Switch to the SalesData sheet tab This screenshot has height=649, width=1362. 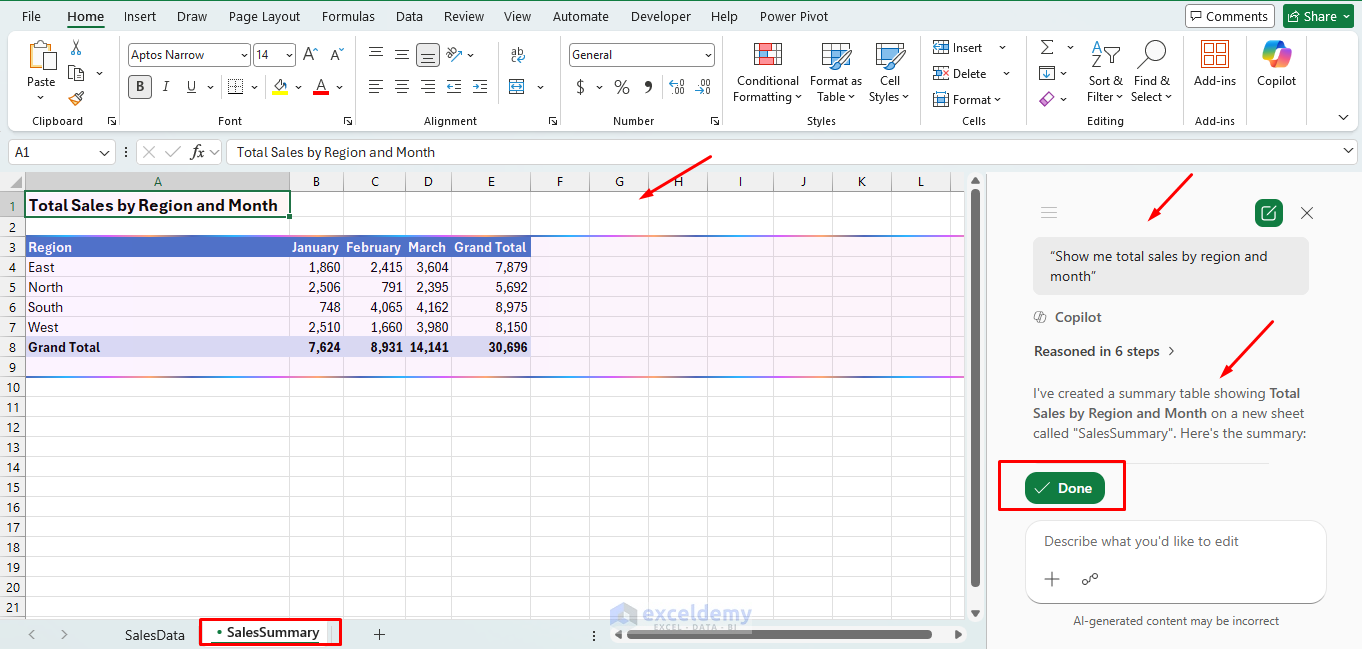(155, 634)
